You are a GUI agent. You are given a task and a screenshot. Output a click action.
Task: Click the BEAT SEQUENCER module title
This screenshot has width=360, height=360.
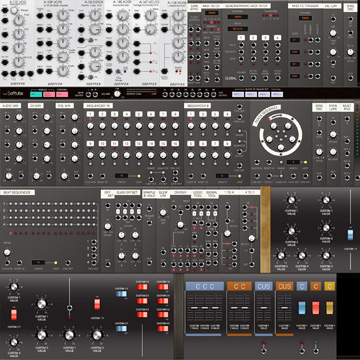(x=18, y=193)
